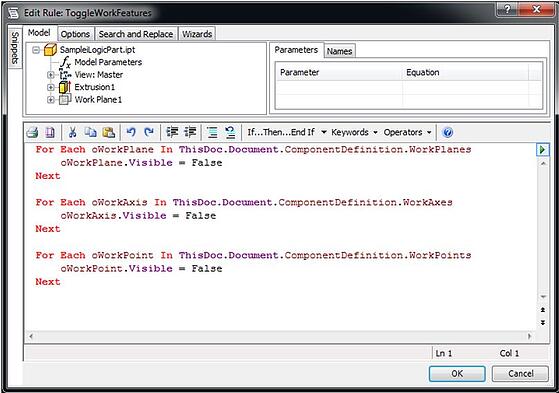
Task: Click the OK button
Action: (457, 373)
